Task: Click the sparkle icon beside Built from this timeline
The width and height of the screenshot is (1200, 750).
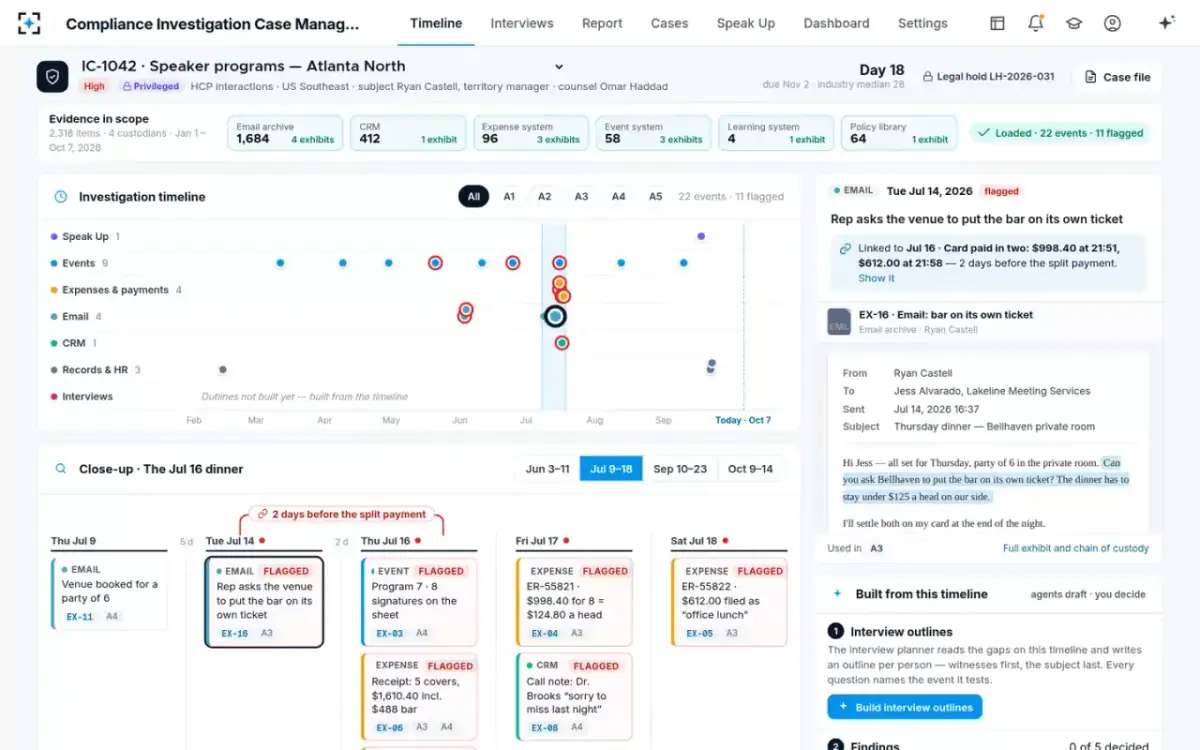Action: coord(837,594)
